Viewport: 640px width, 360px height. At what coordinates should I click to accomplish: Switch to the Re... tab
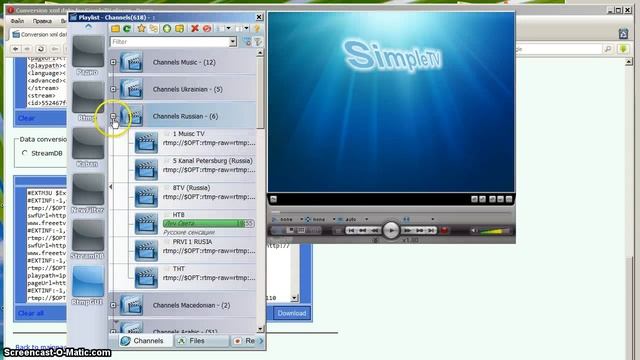point(244,341)
